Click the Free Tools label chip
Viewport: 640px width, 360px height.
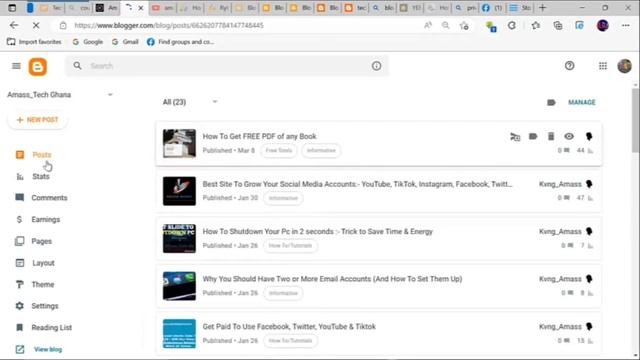279,150
